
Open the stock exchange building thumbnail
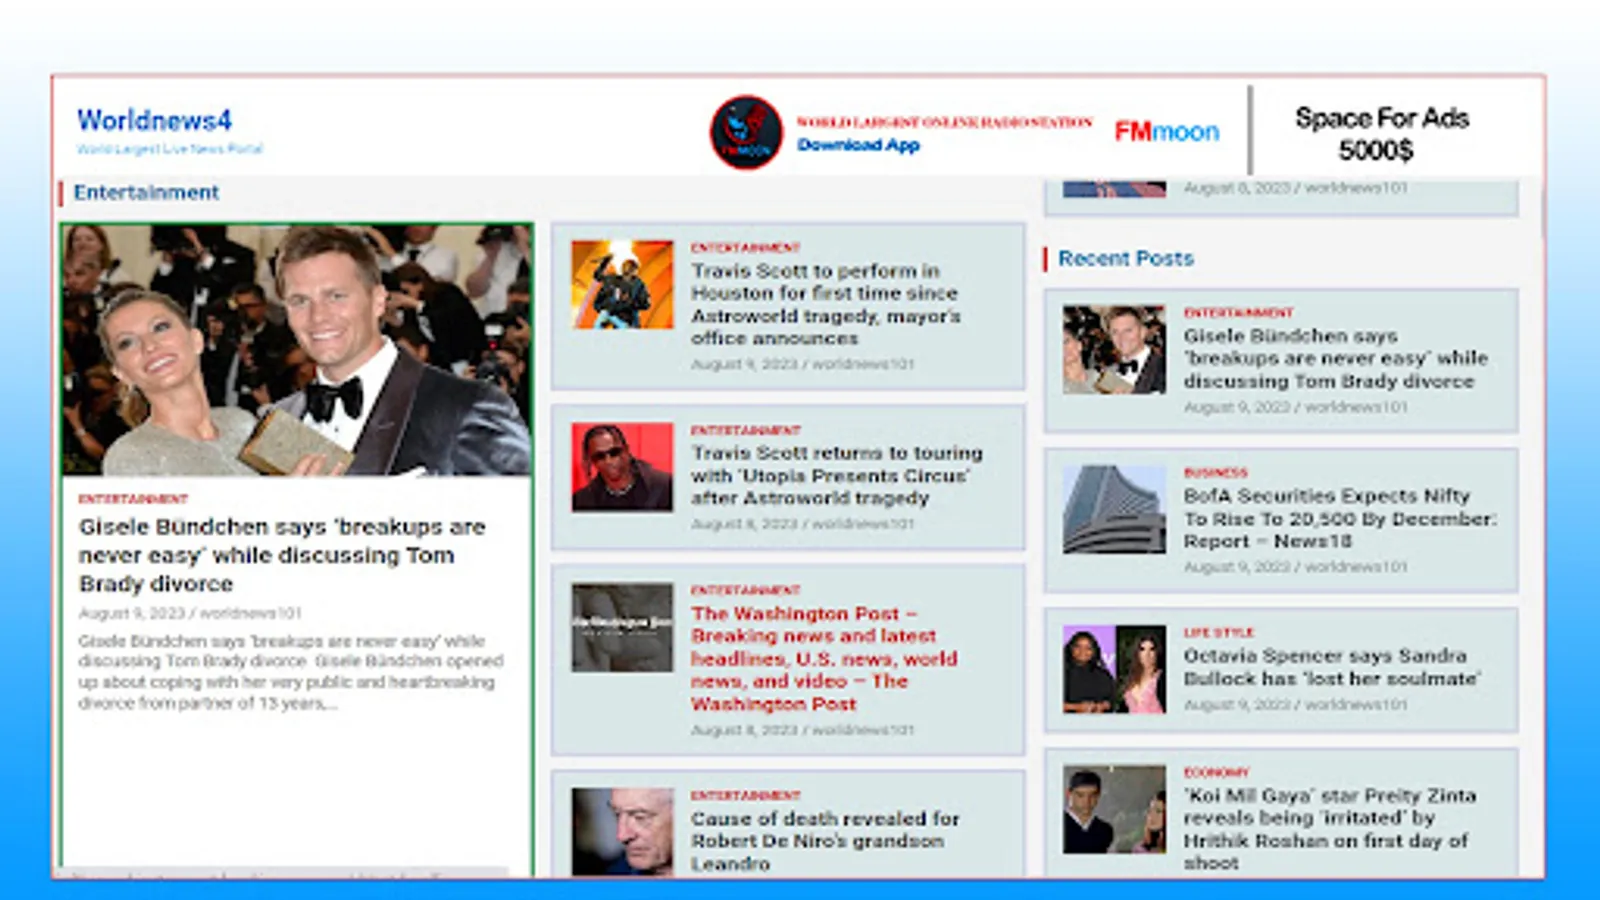point(1114,509)
